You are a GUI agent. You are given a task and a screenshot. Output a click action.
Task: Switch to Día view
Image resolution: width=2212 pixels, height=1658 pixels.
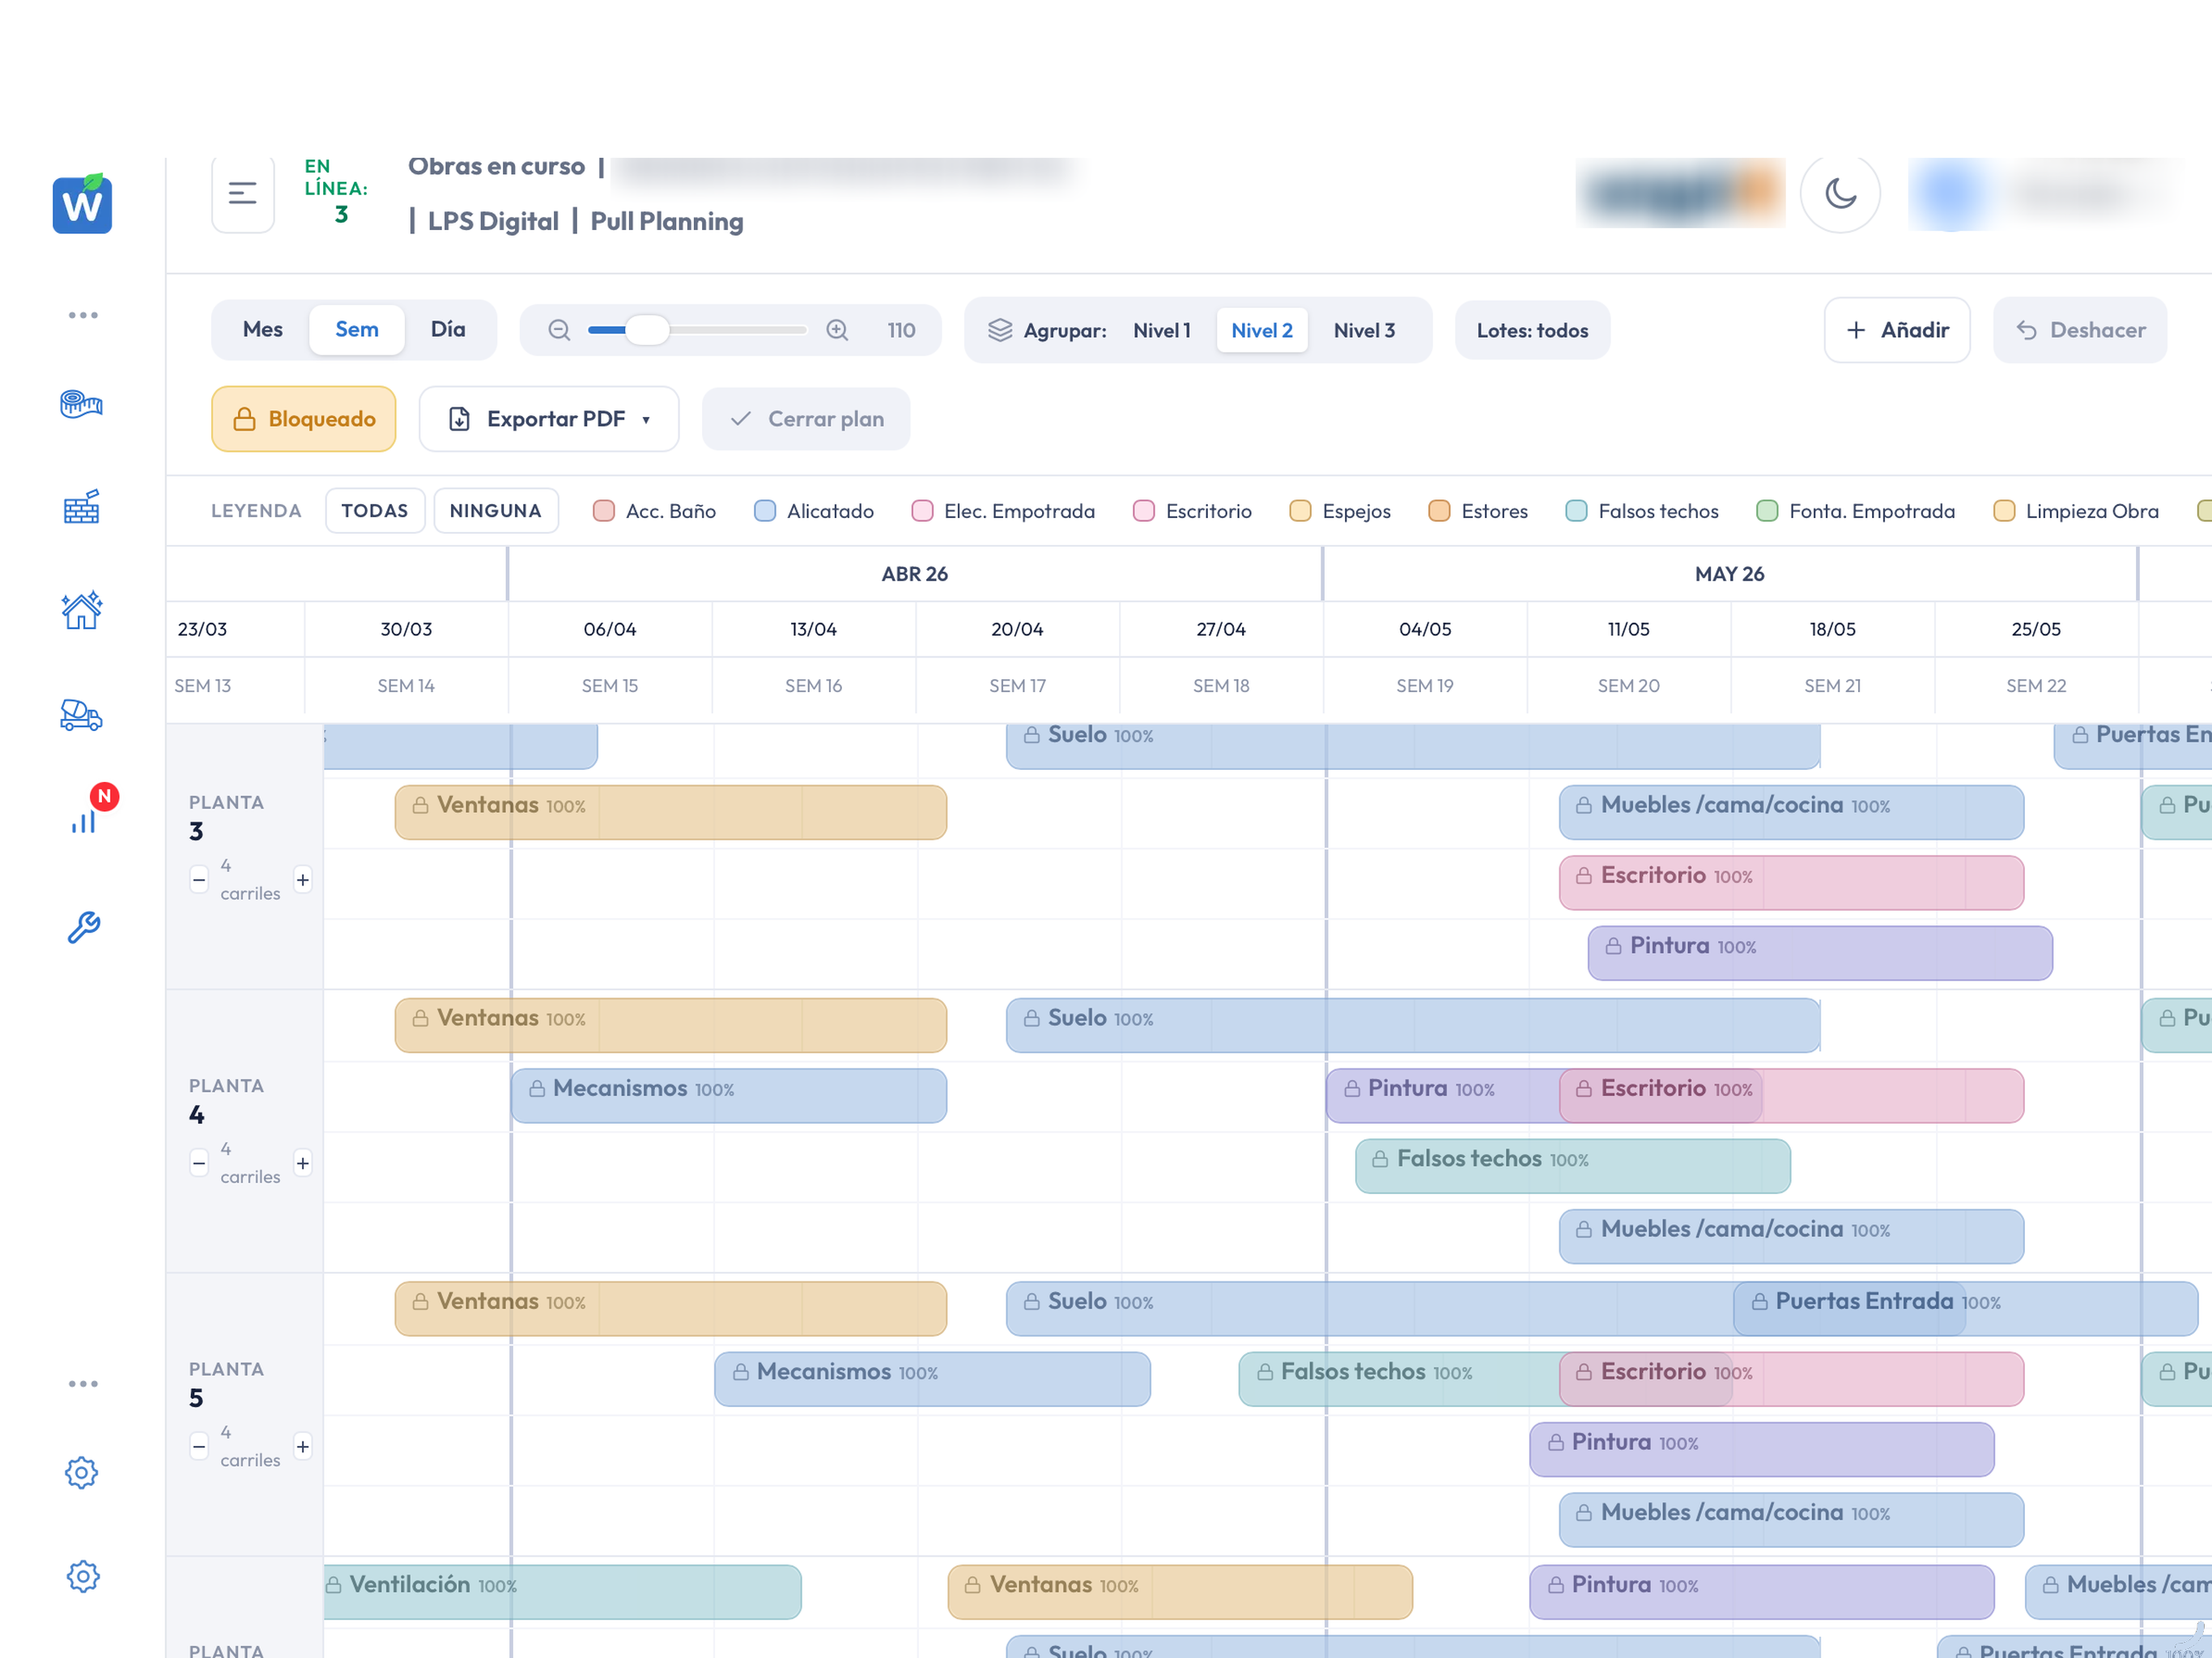tap(448, 330)
